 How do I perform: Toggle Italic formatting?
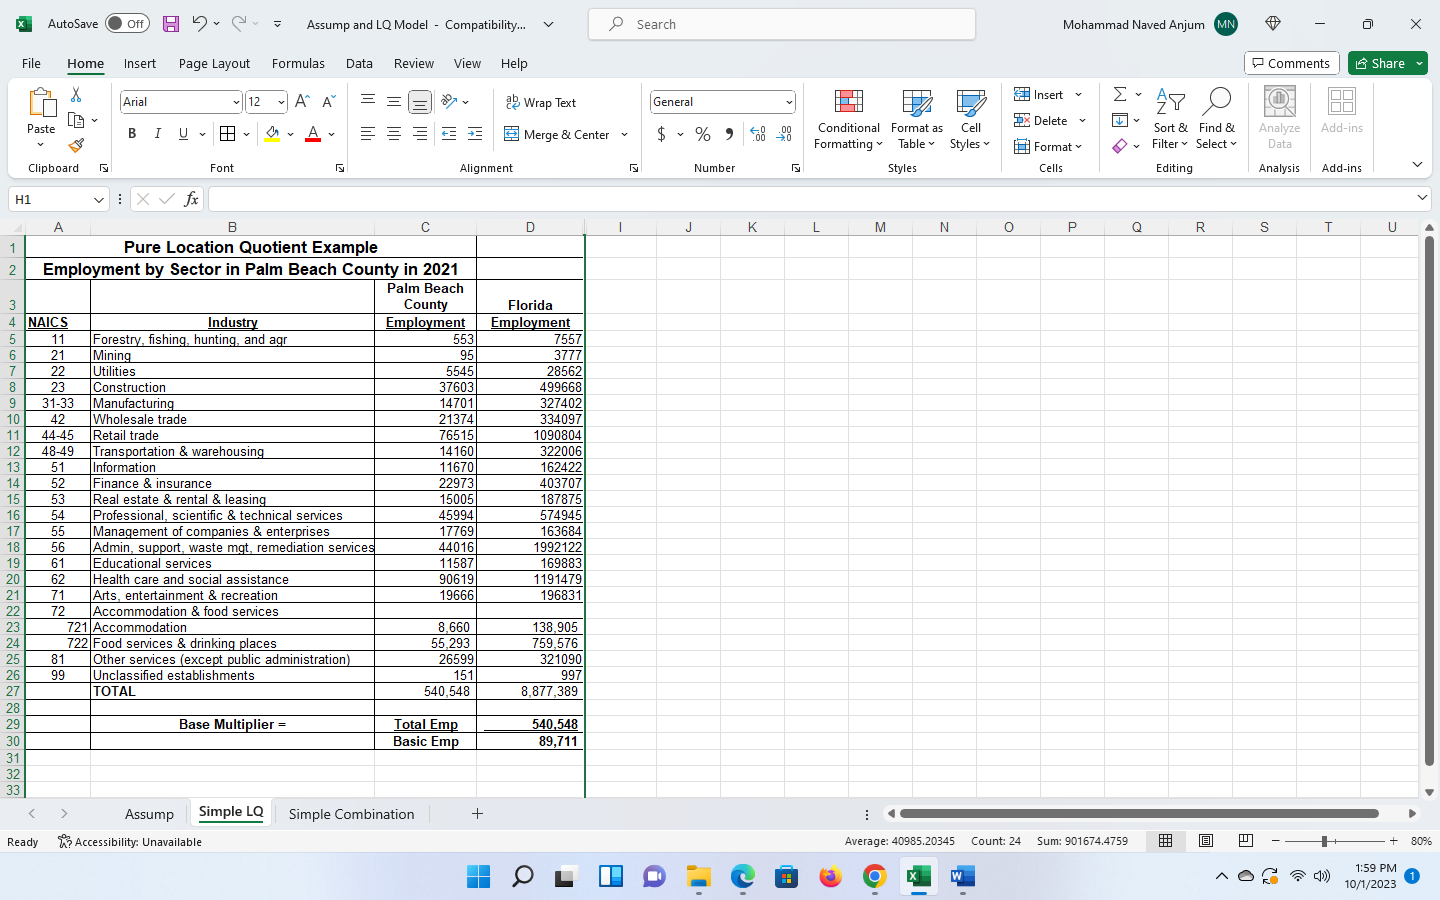tap(157, 134)
